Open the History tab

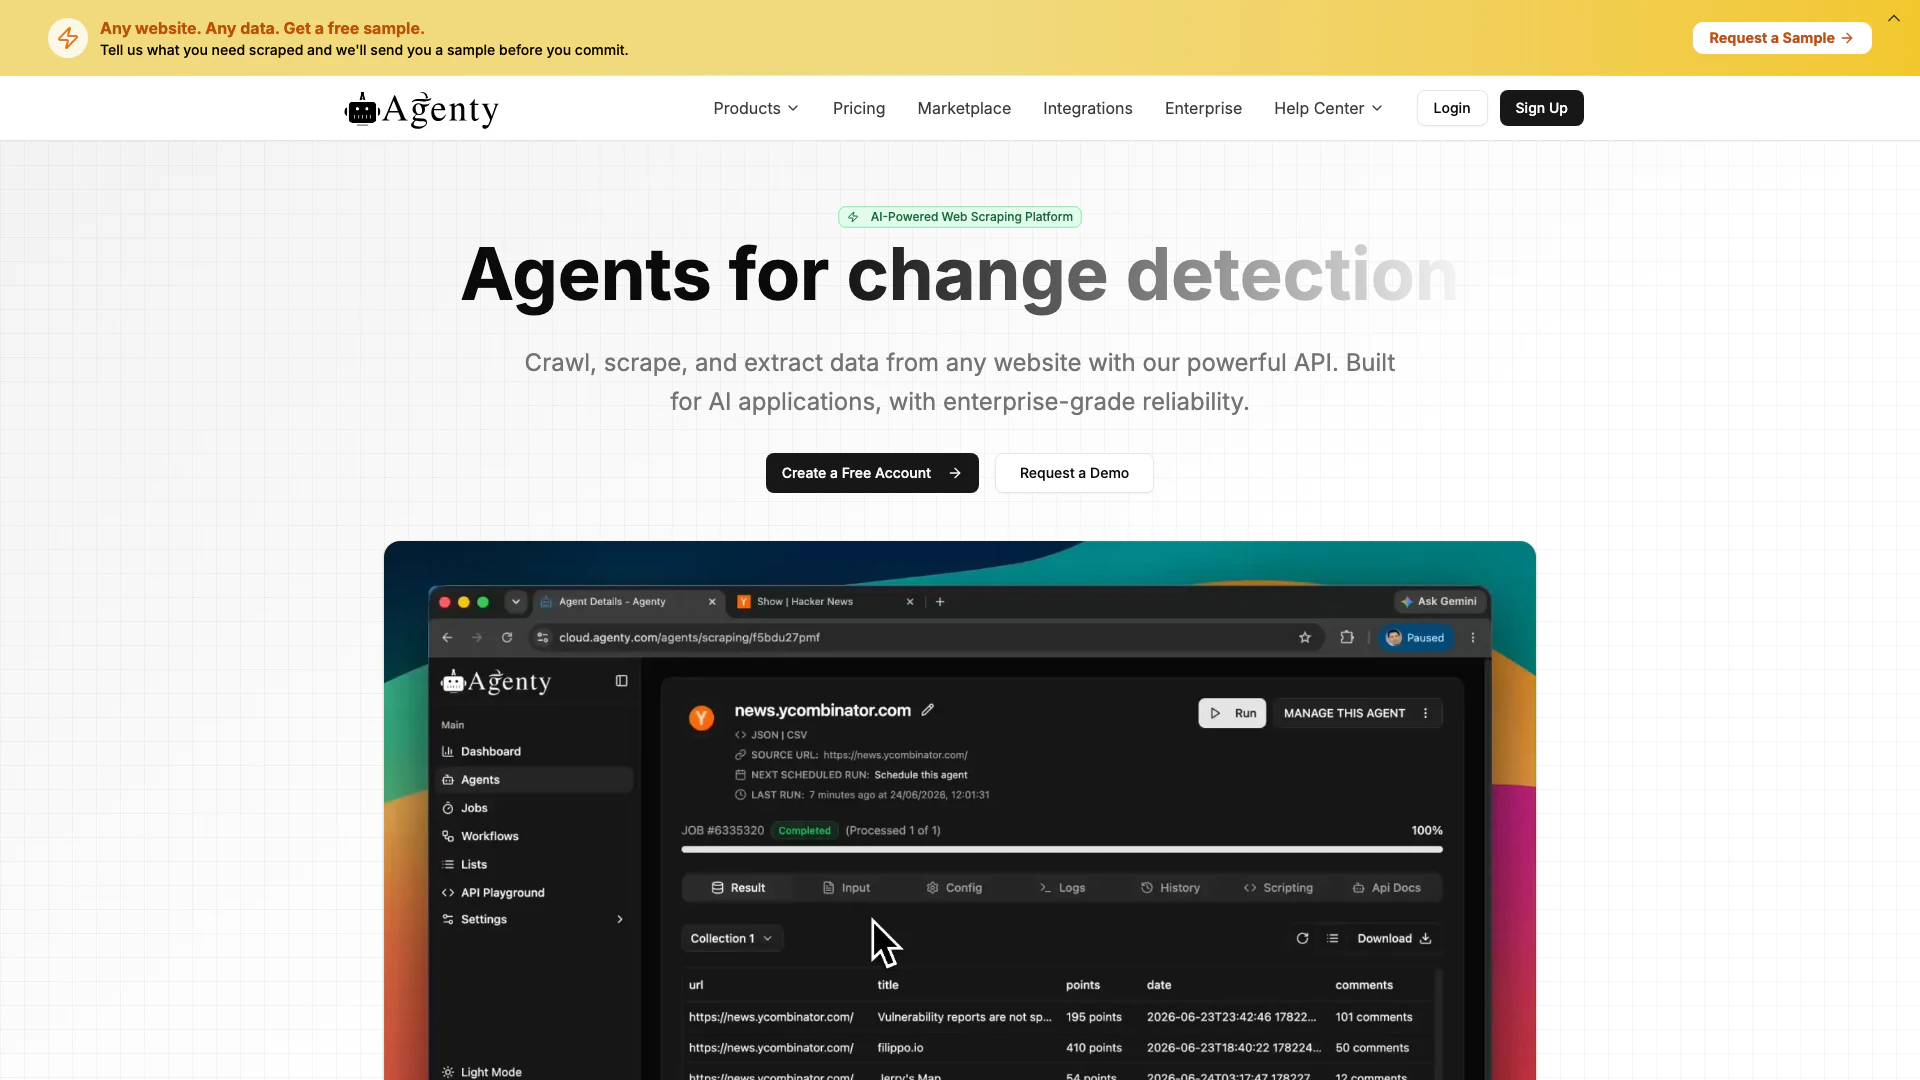[x=1170, y=888]
